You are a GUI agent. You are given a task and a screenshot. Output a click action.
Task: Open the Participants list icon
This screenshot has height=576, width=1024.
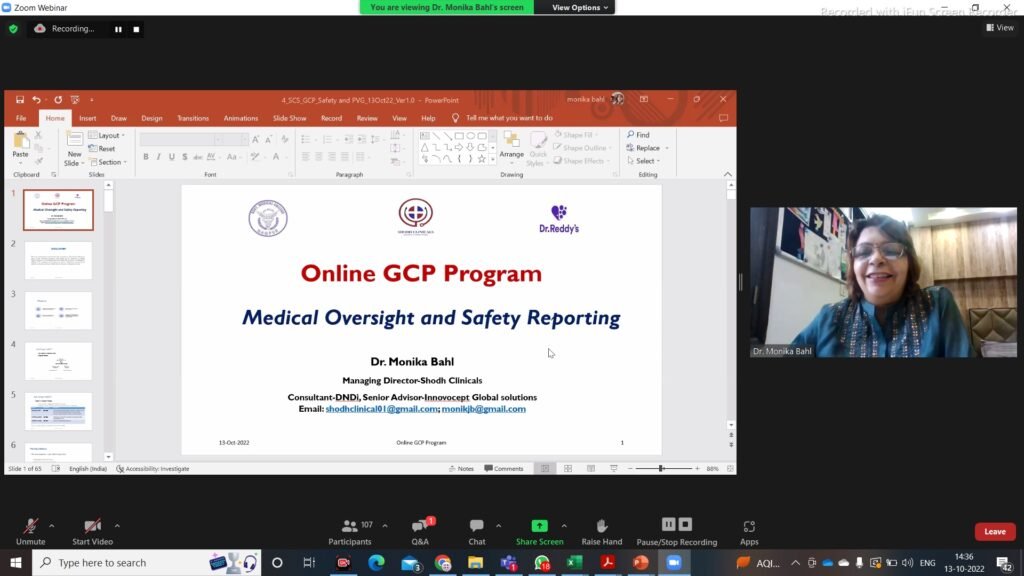click(x=349, y=526)
